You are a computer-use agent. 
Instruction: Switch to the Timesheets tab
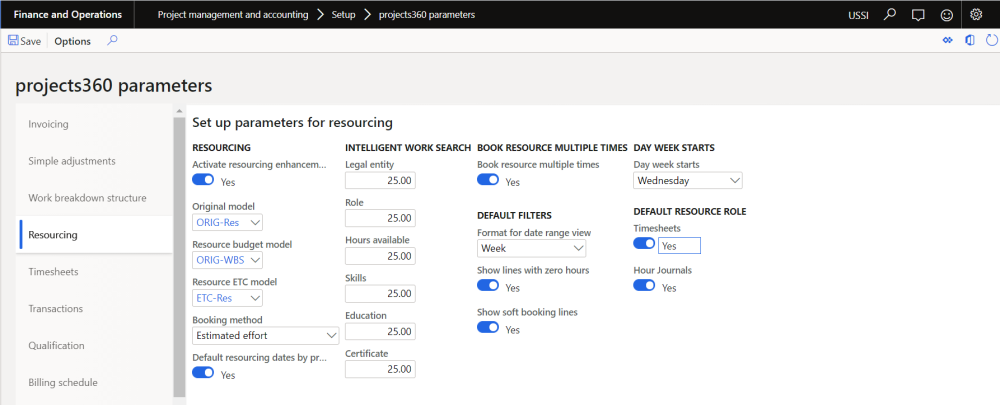53,272
